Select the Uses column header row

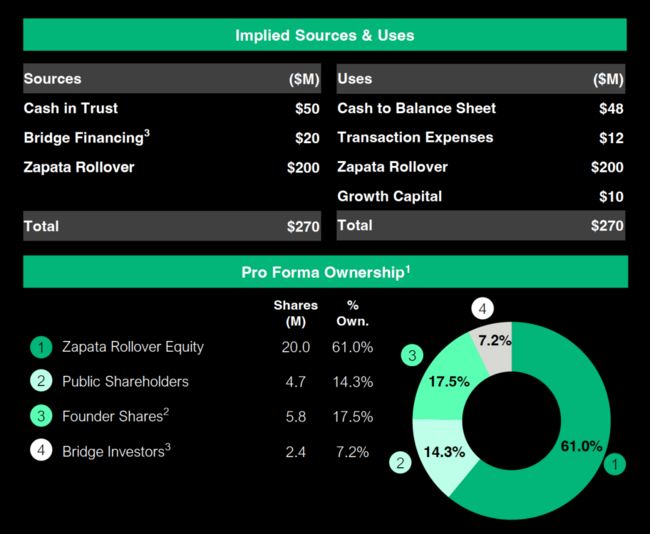pyautogui.click(x=481, y=78)
